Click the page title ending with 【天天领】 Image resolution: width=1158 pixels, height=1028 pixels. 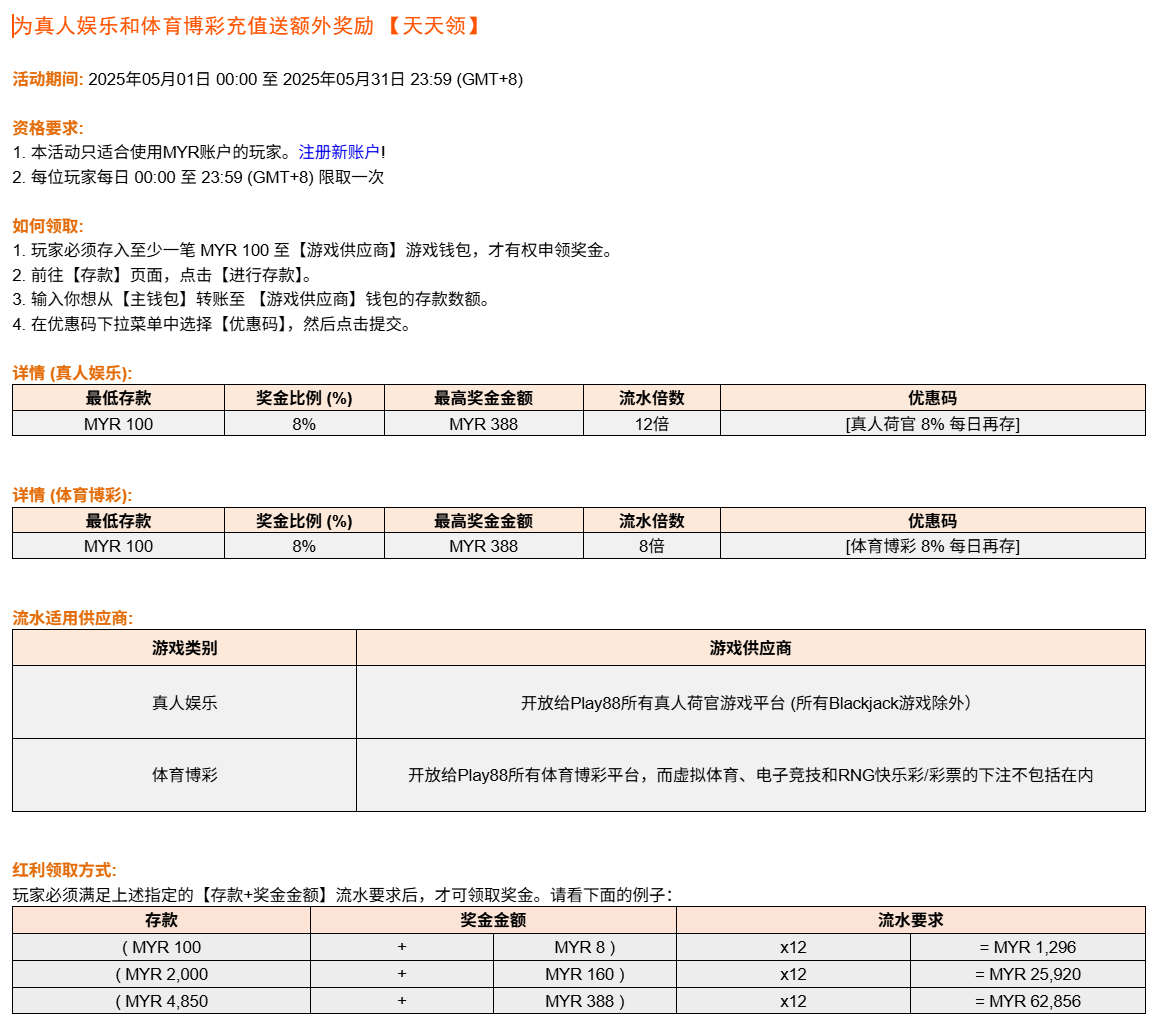point(247,27)
